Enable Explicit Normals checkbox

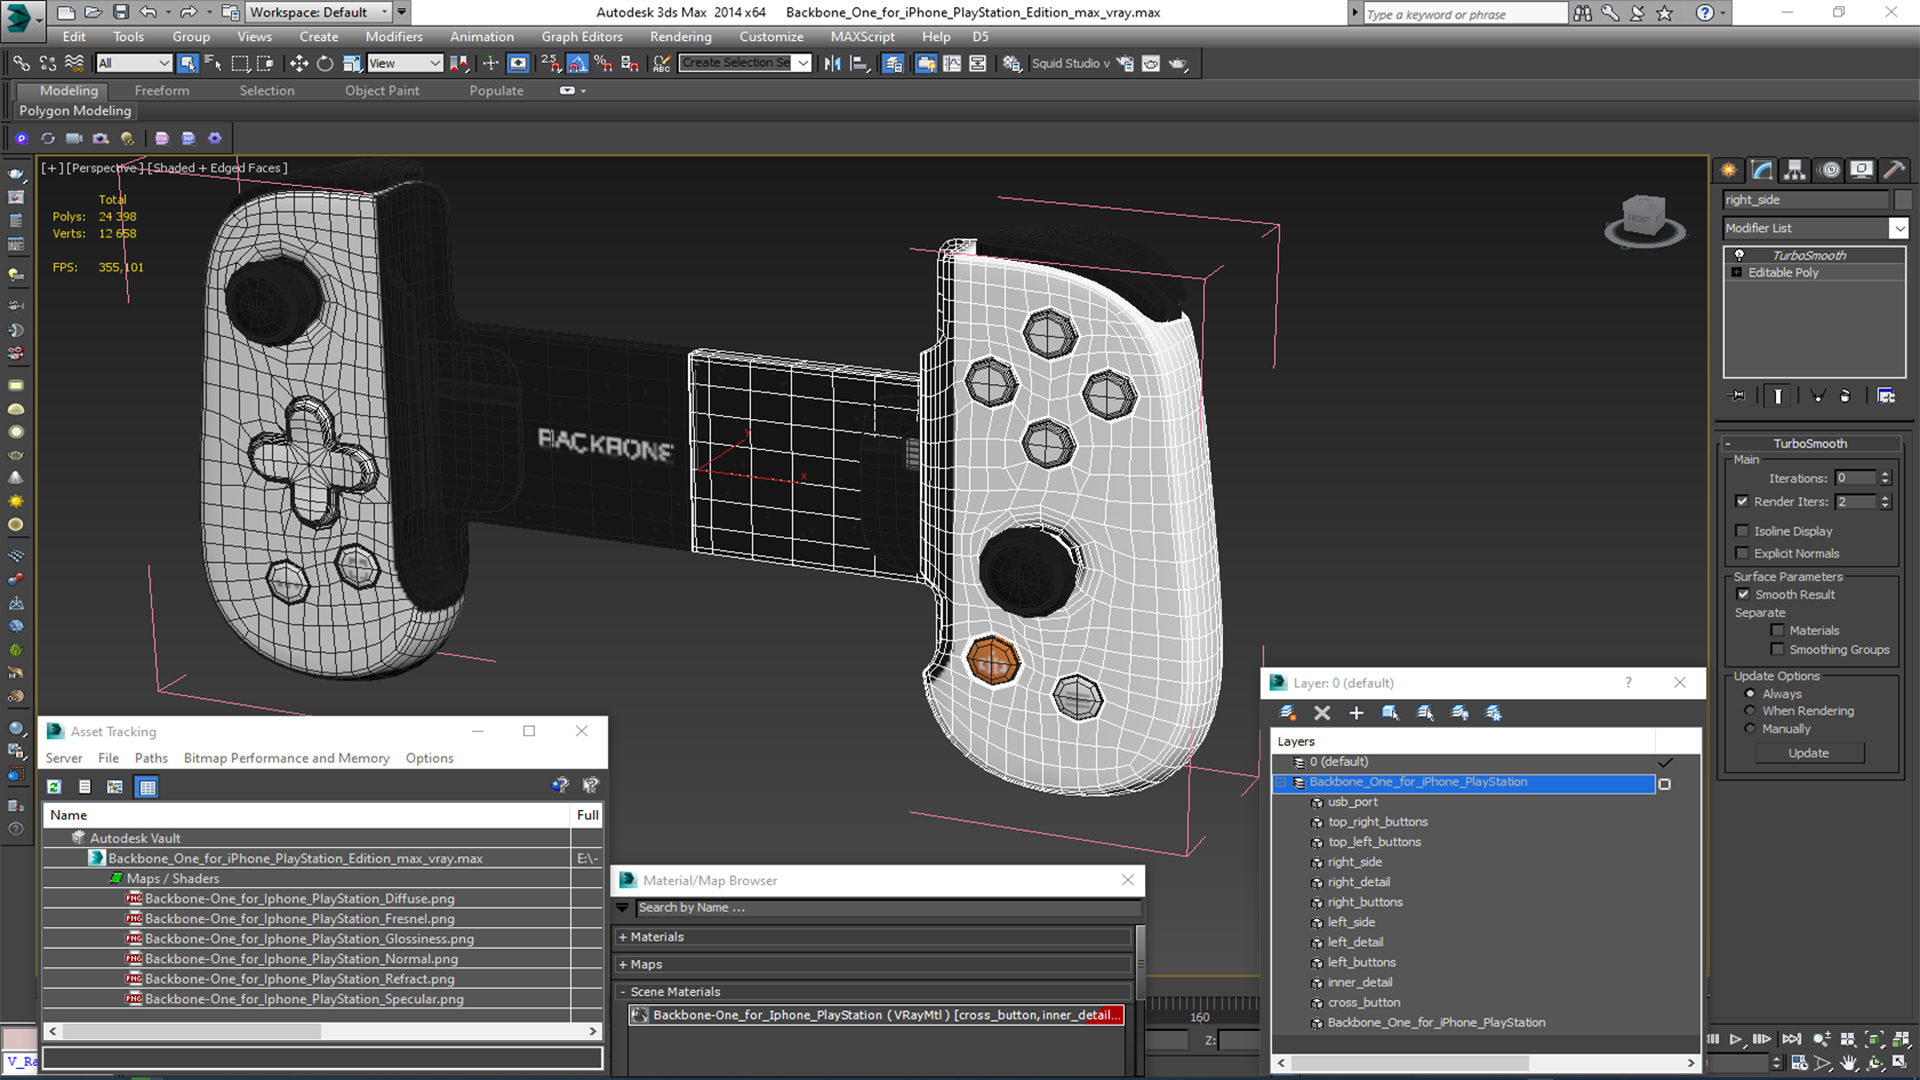pos(1742,553)
